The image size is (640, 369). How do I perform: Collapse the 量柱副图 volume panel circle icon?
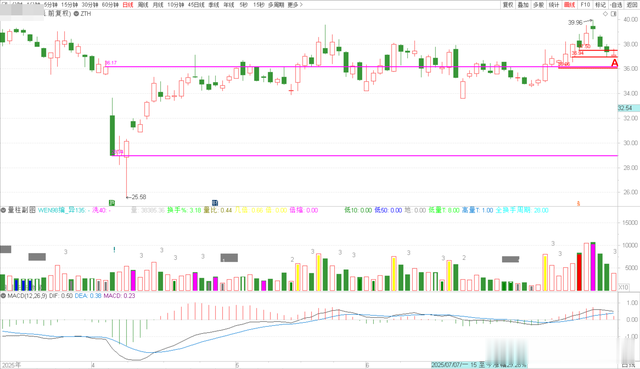pos(3,210)
